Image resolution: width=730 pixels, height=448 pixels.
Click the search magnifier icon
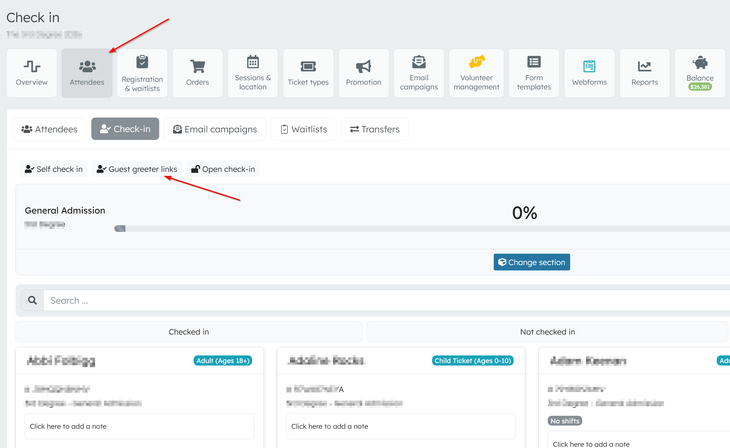pos(32,300)
